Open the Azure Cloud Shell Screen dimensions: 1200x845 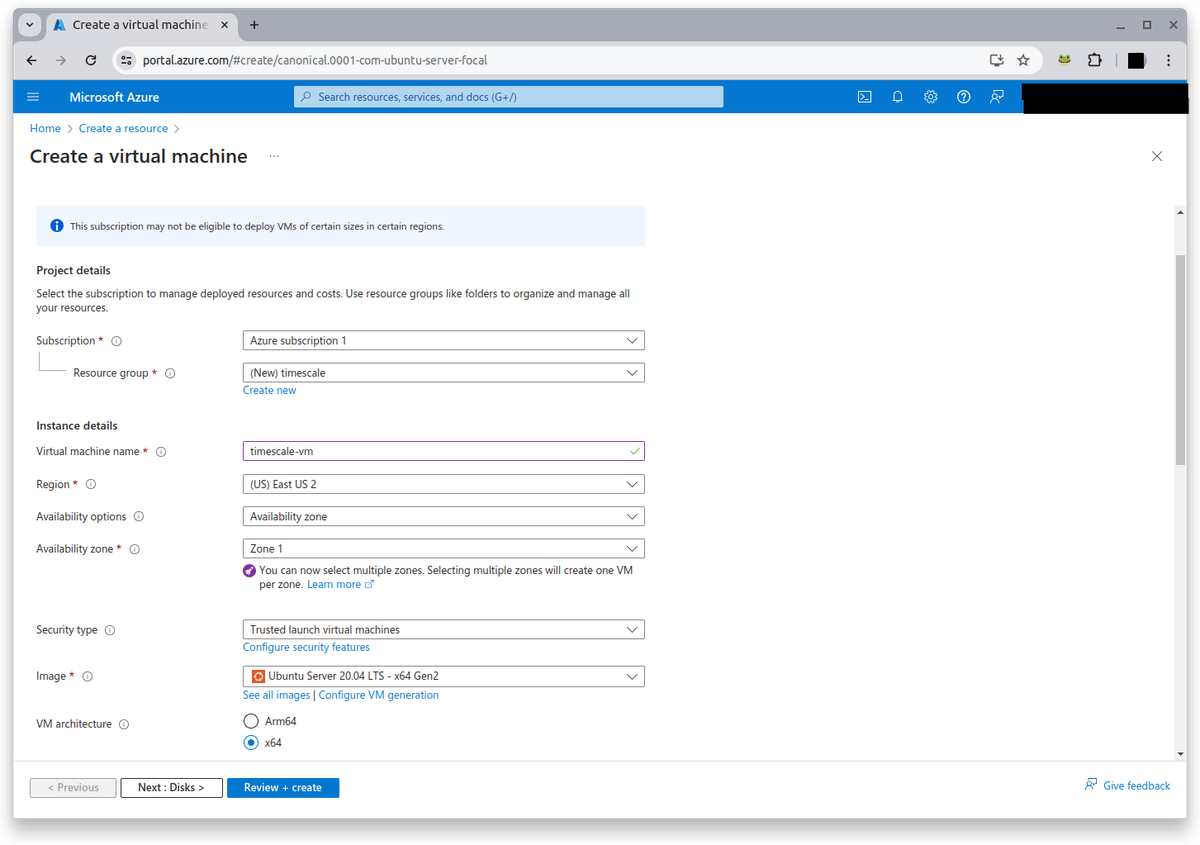[864, 96]
